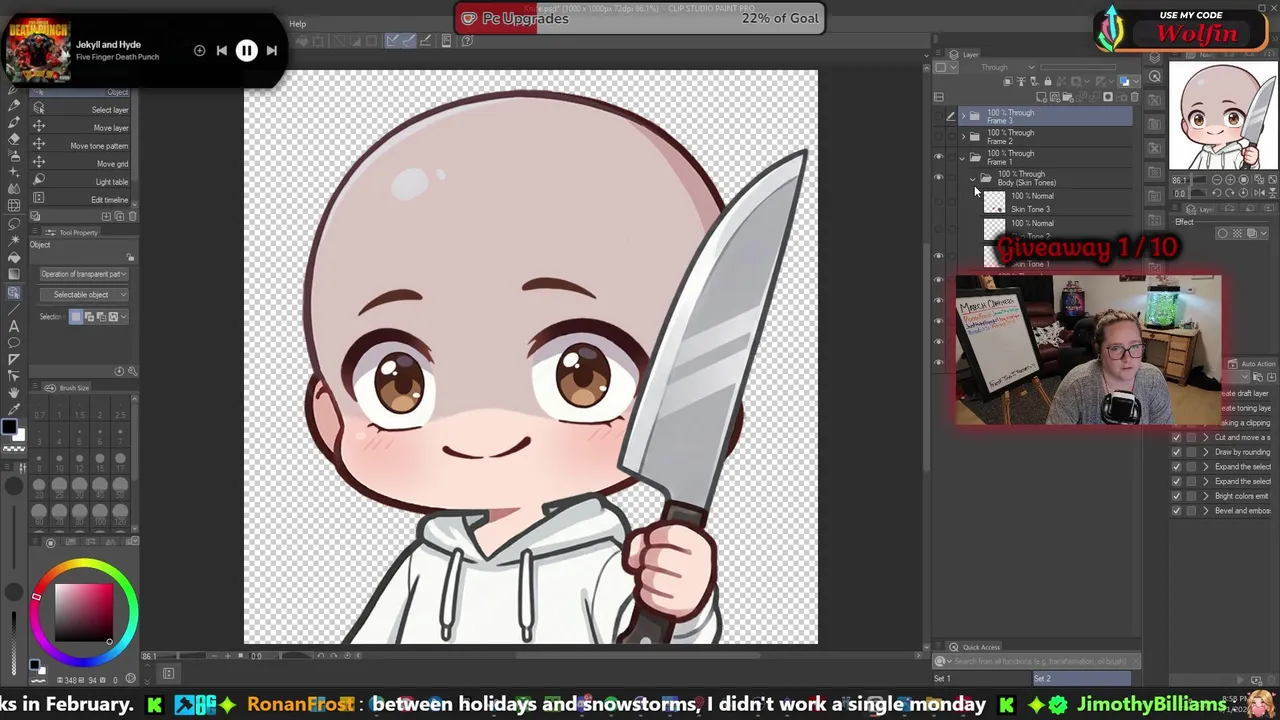Select the Balloon tool

pos(14,342)
